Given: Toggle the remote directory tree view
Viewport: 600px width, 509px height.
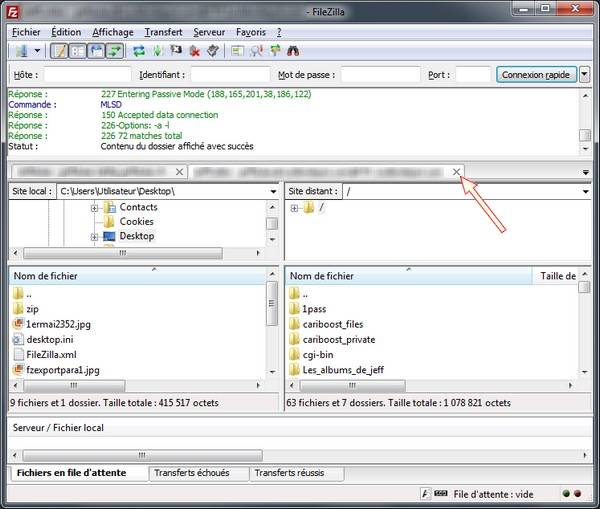Looking at the screenshot, I should [96, 51].
